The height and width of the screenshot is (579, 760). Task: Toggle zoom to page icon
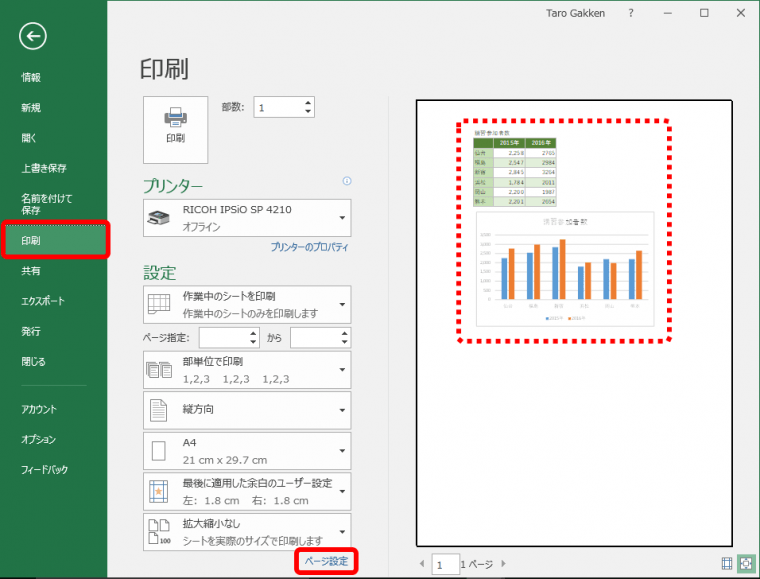[x=746, y=563]
